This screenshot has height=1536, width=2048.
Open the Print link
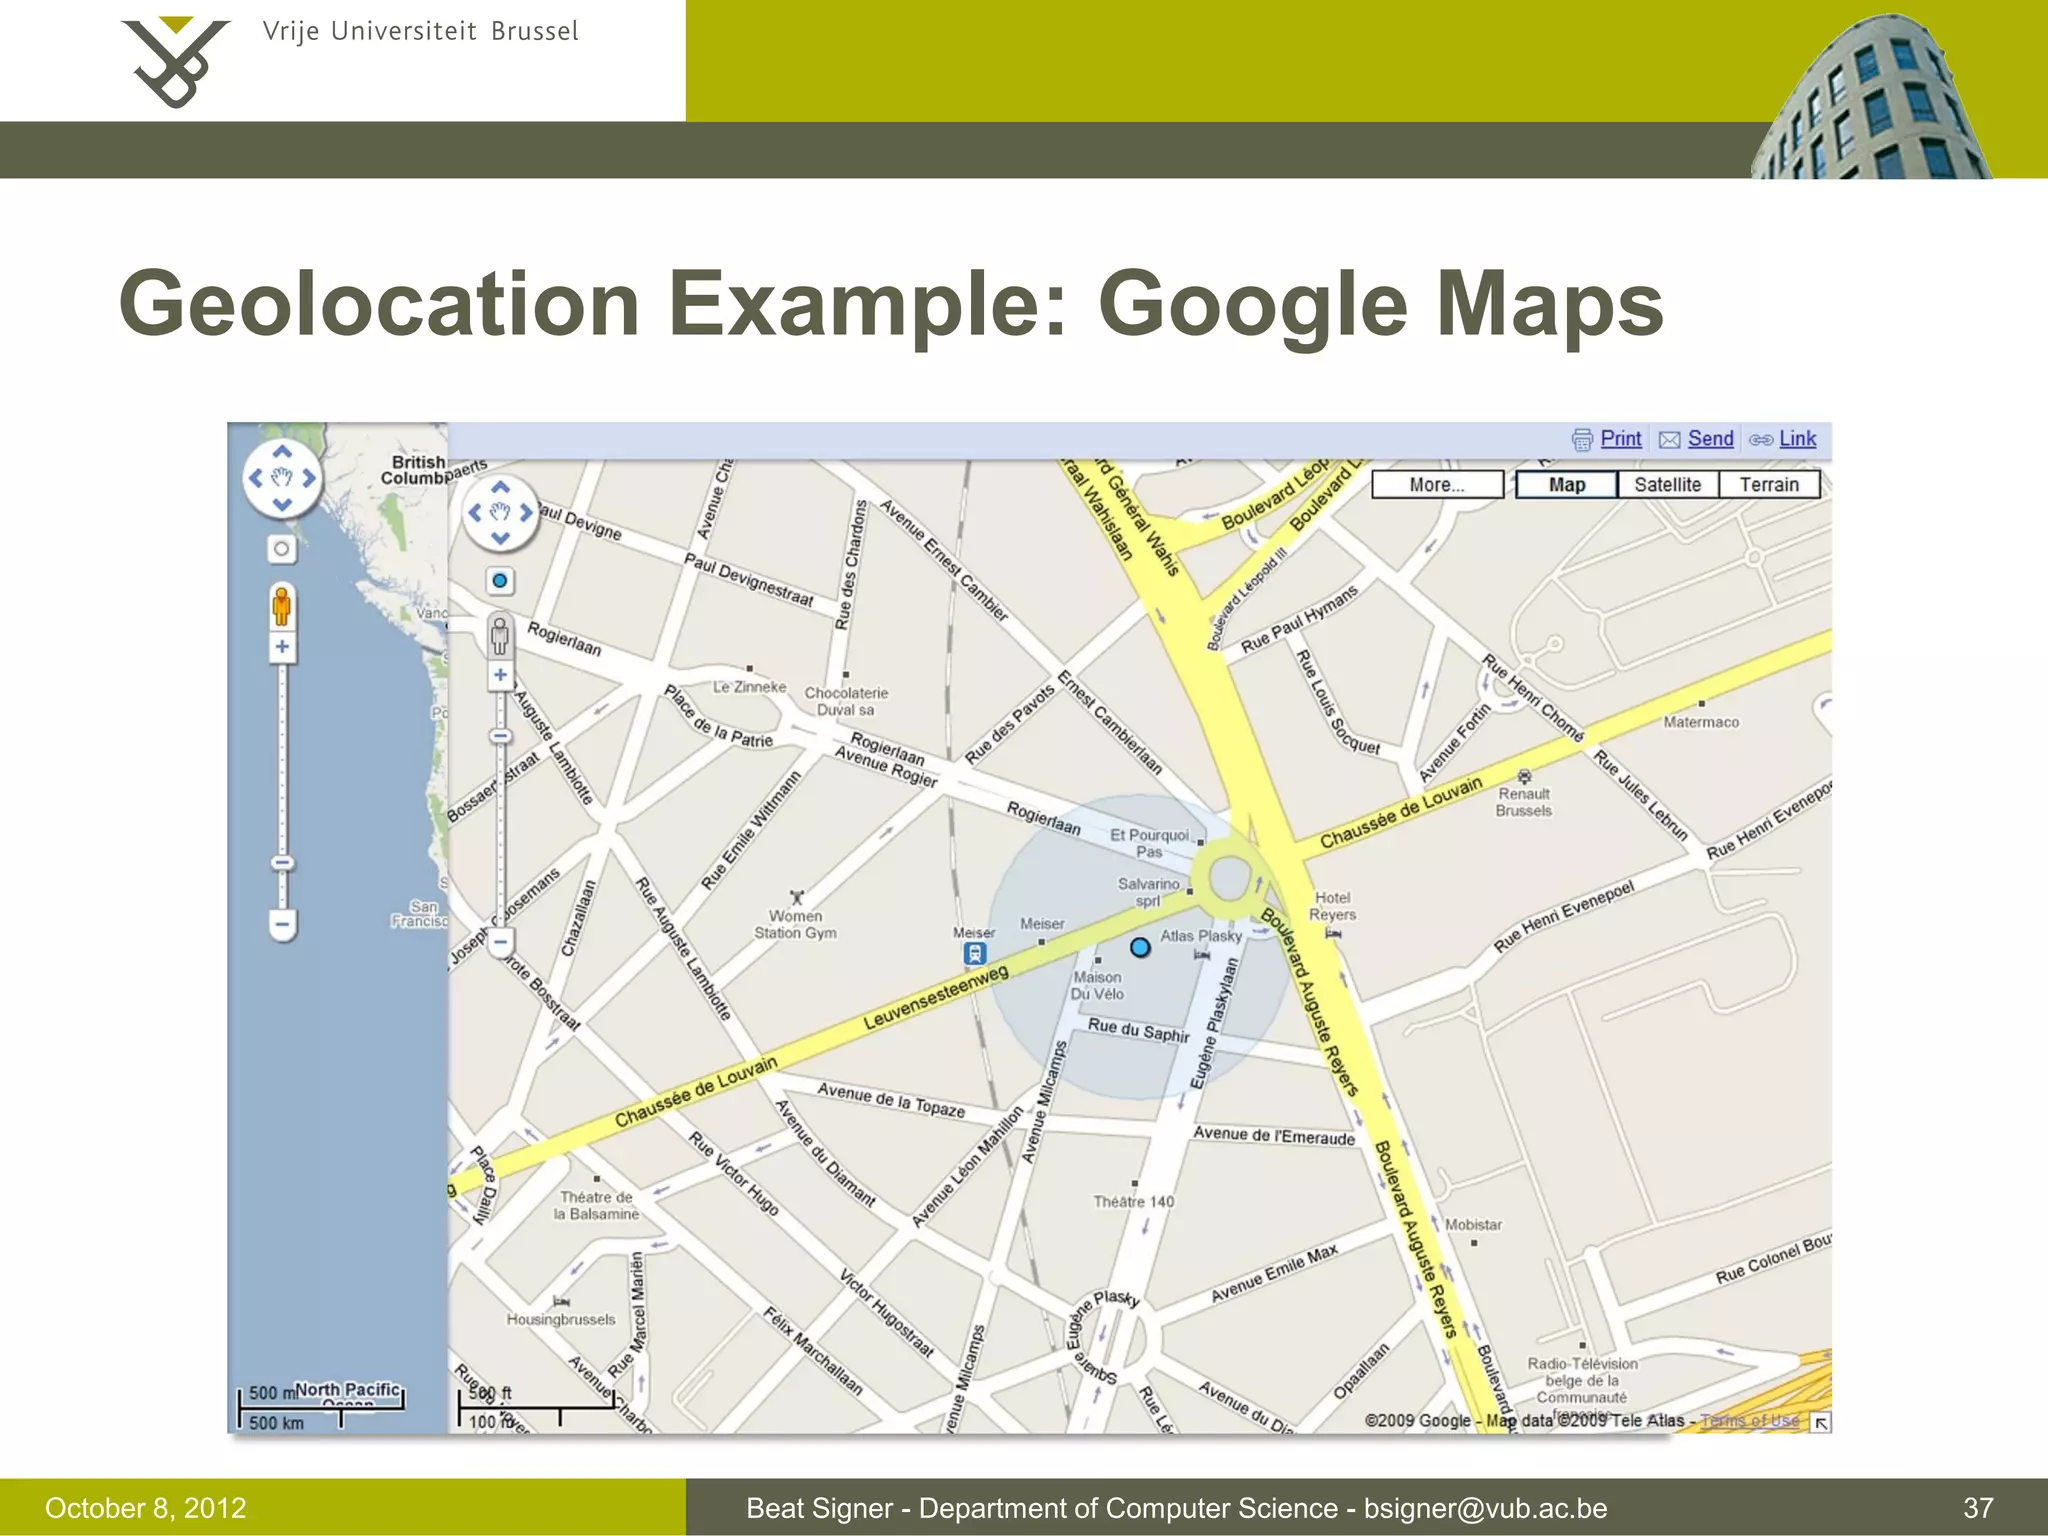[1621, 438]
